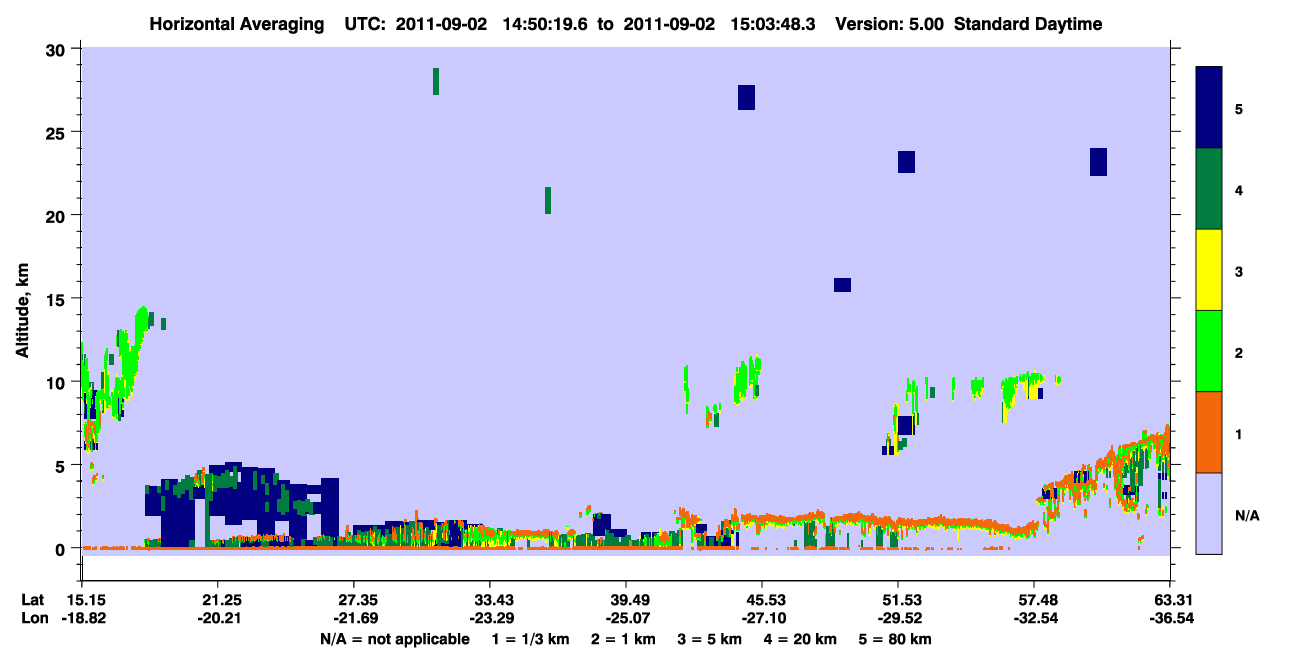
Task: Click latitude value 15.15
Action: [81, 600]
